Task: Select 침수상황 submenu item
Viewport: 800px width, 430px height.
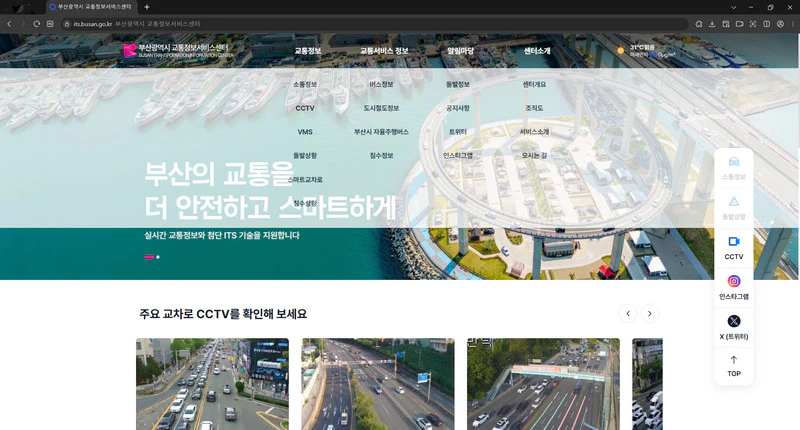Action: coord(305,203)
